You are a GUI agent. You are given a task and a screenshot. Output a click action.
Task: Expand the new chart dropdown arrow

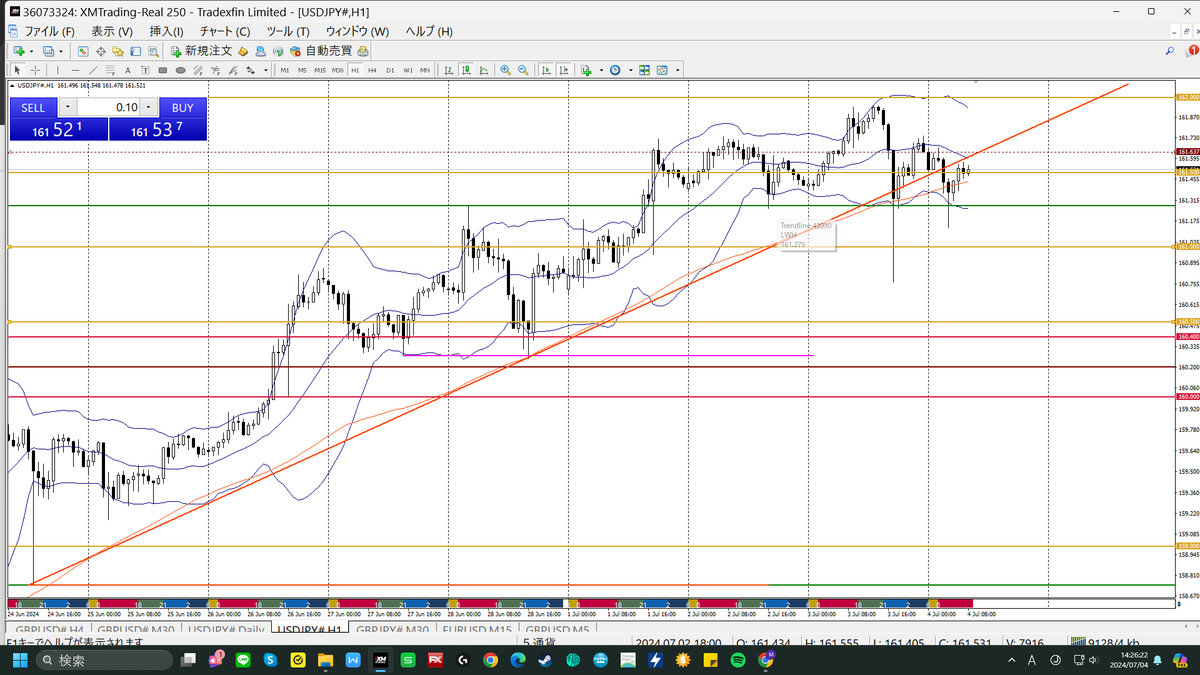pyautogui.click(x=31, y=51)
